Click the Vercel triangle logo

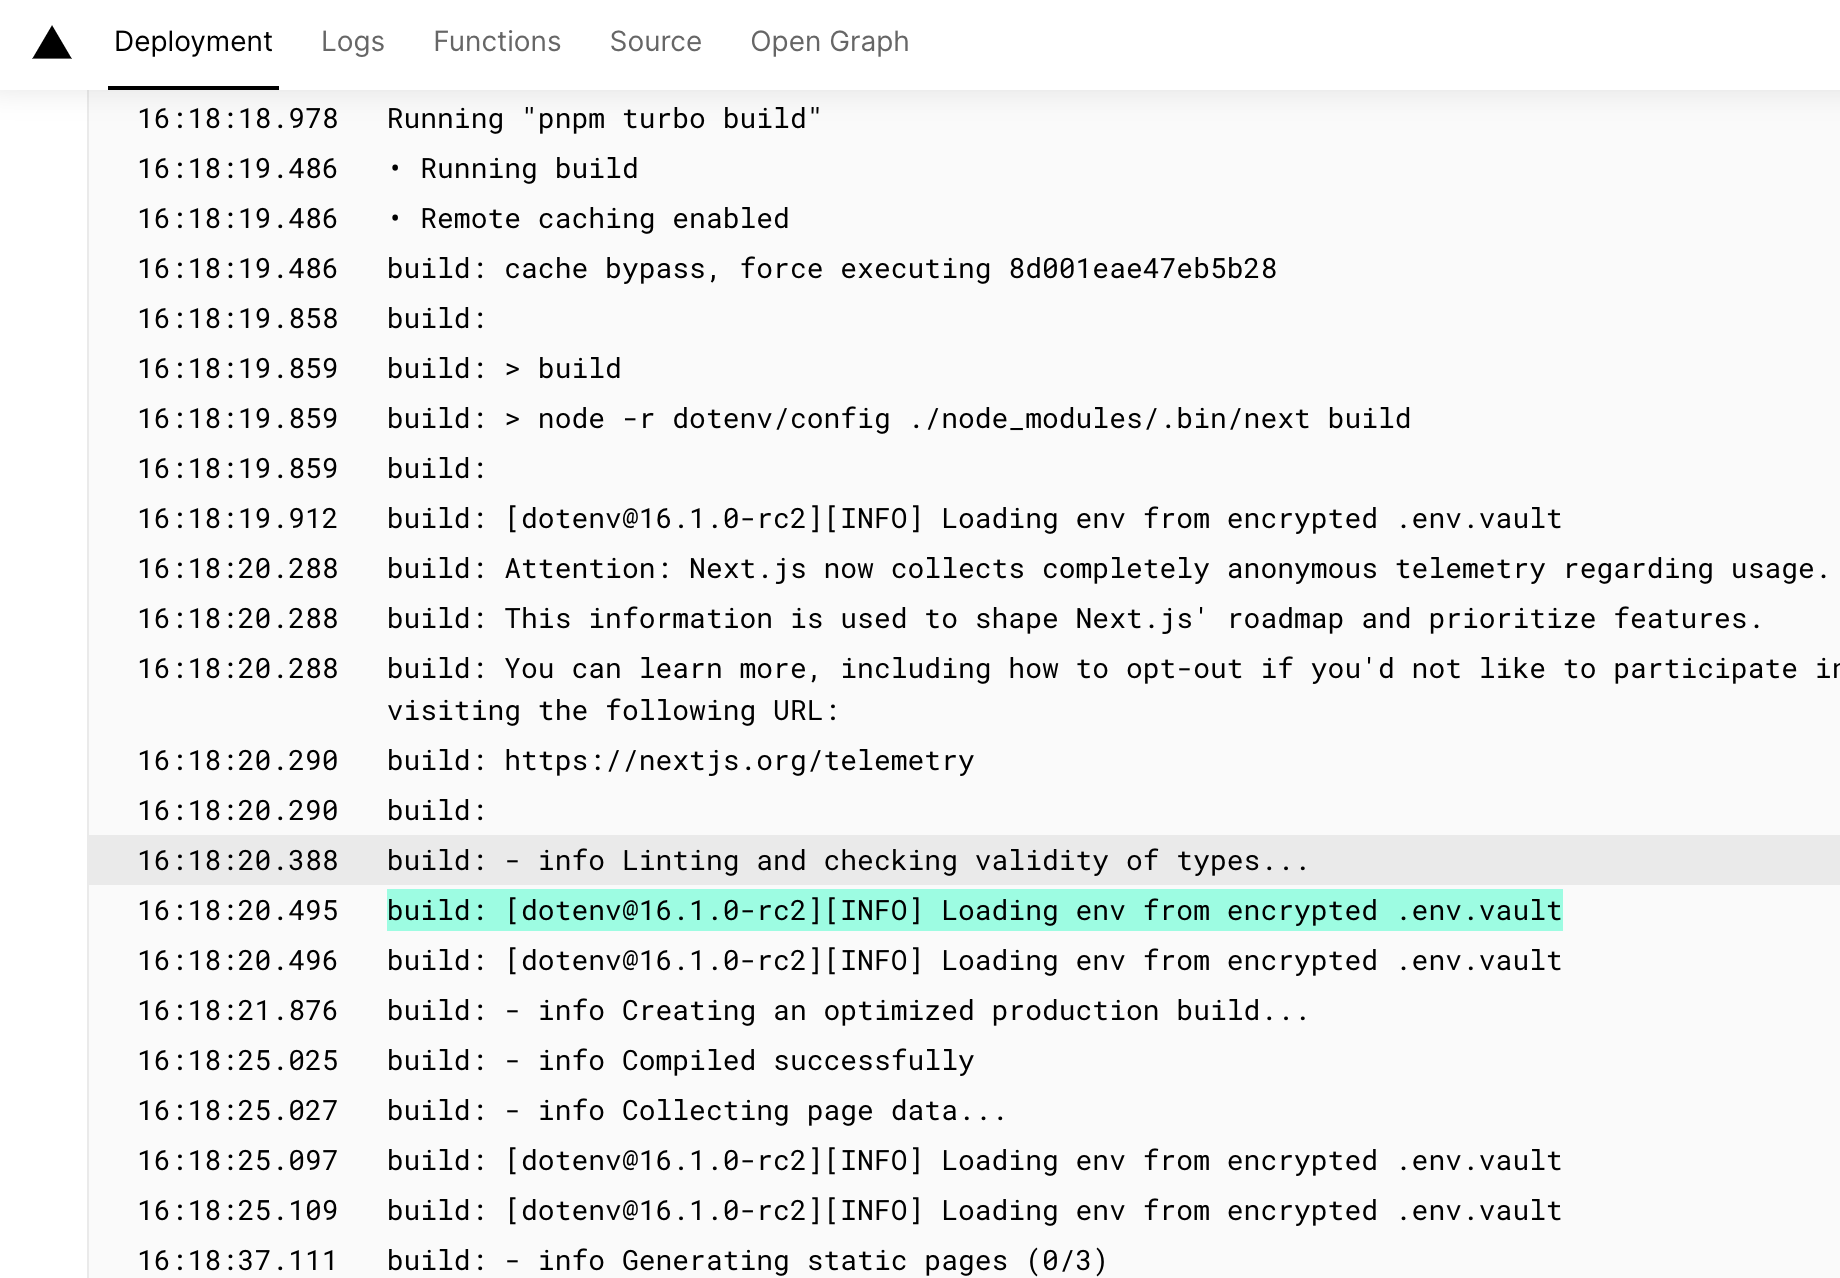click(x=52, y=43)
